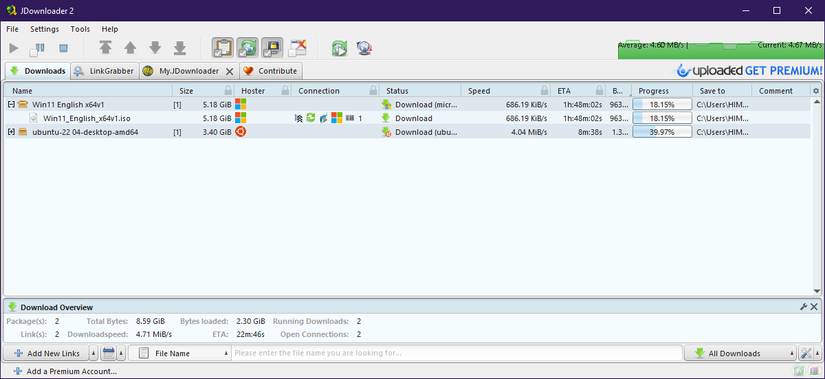Move selection to bottom of the list

(180, 48)
